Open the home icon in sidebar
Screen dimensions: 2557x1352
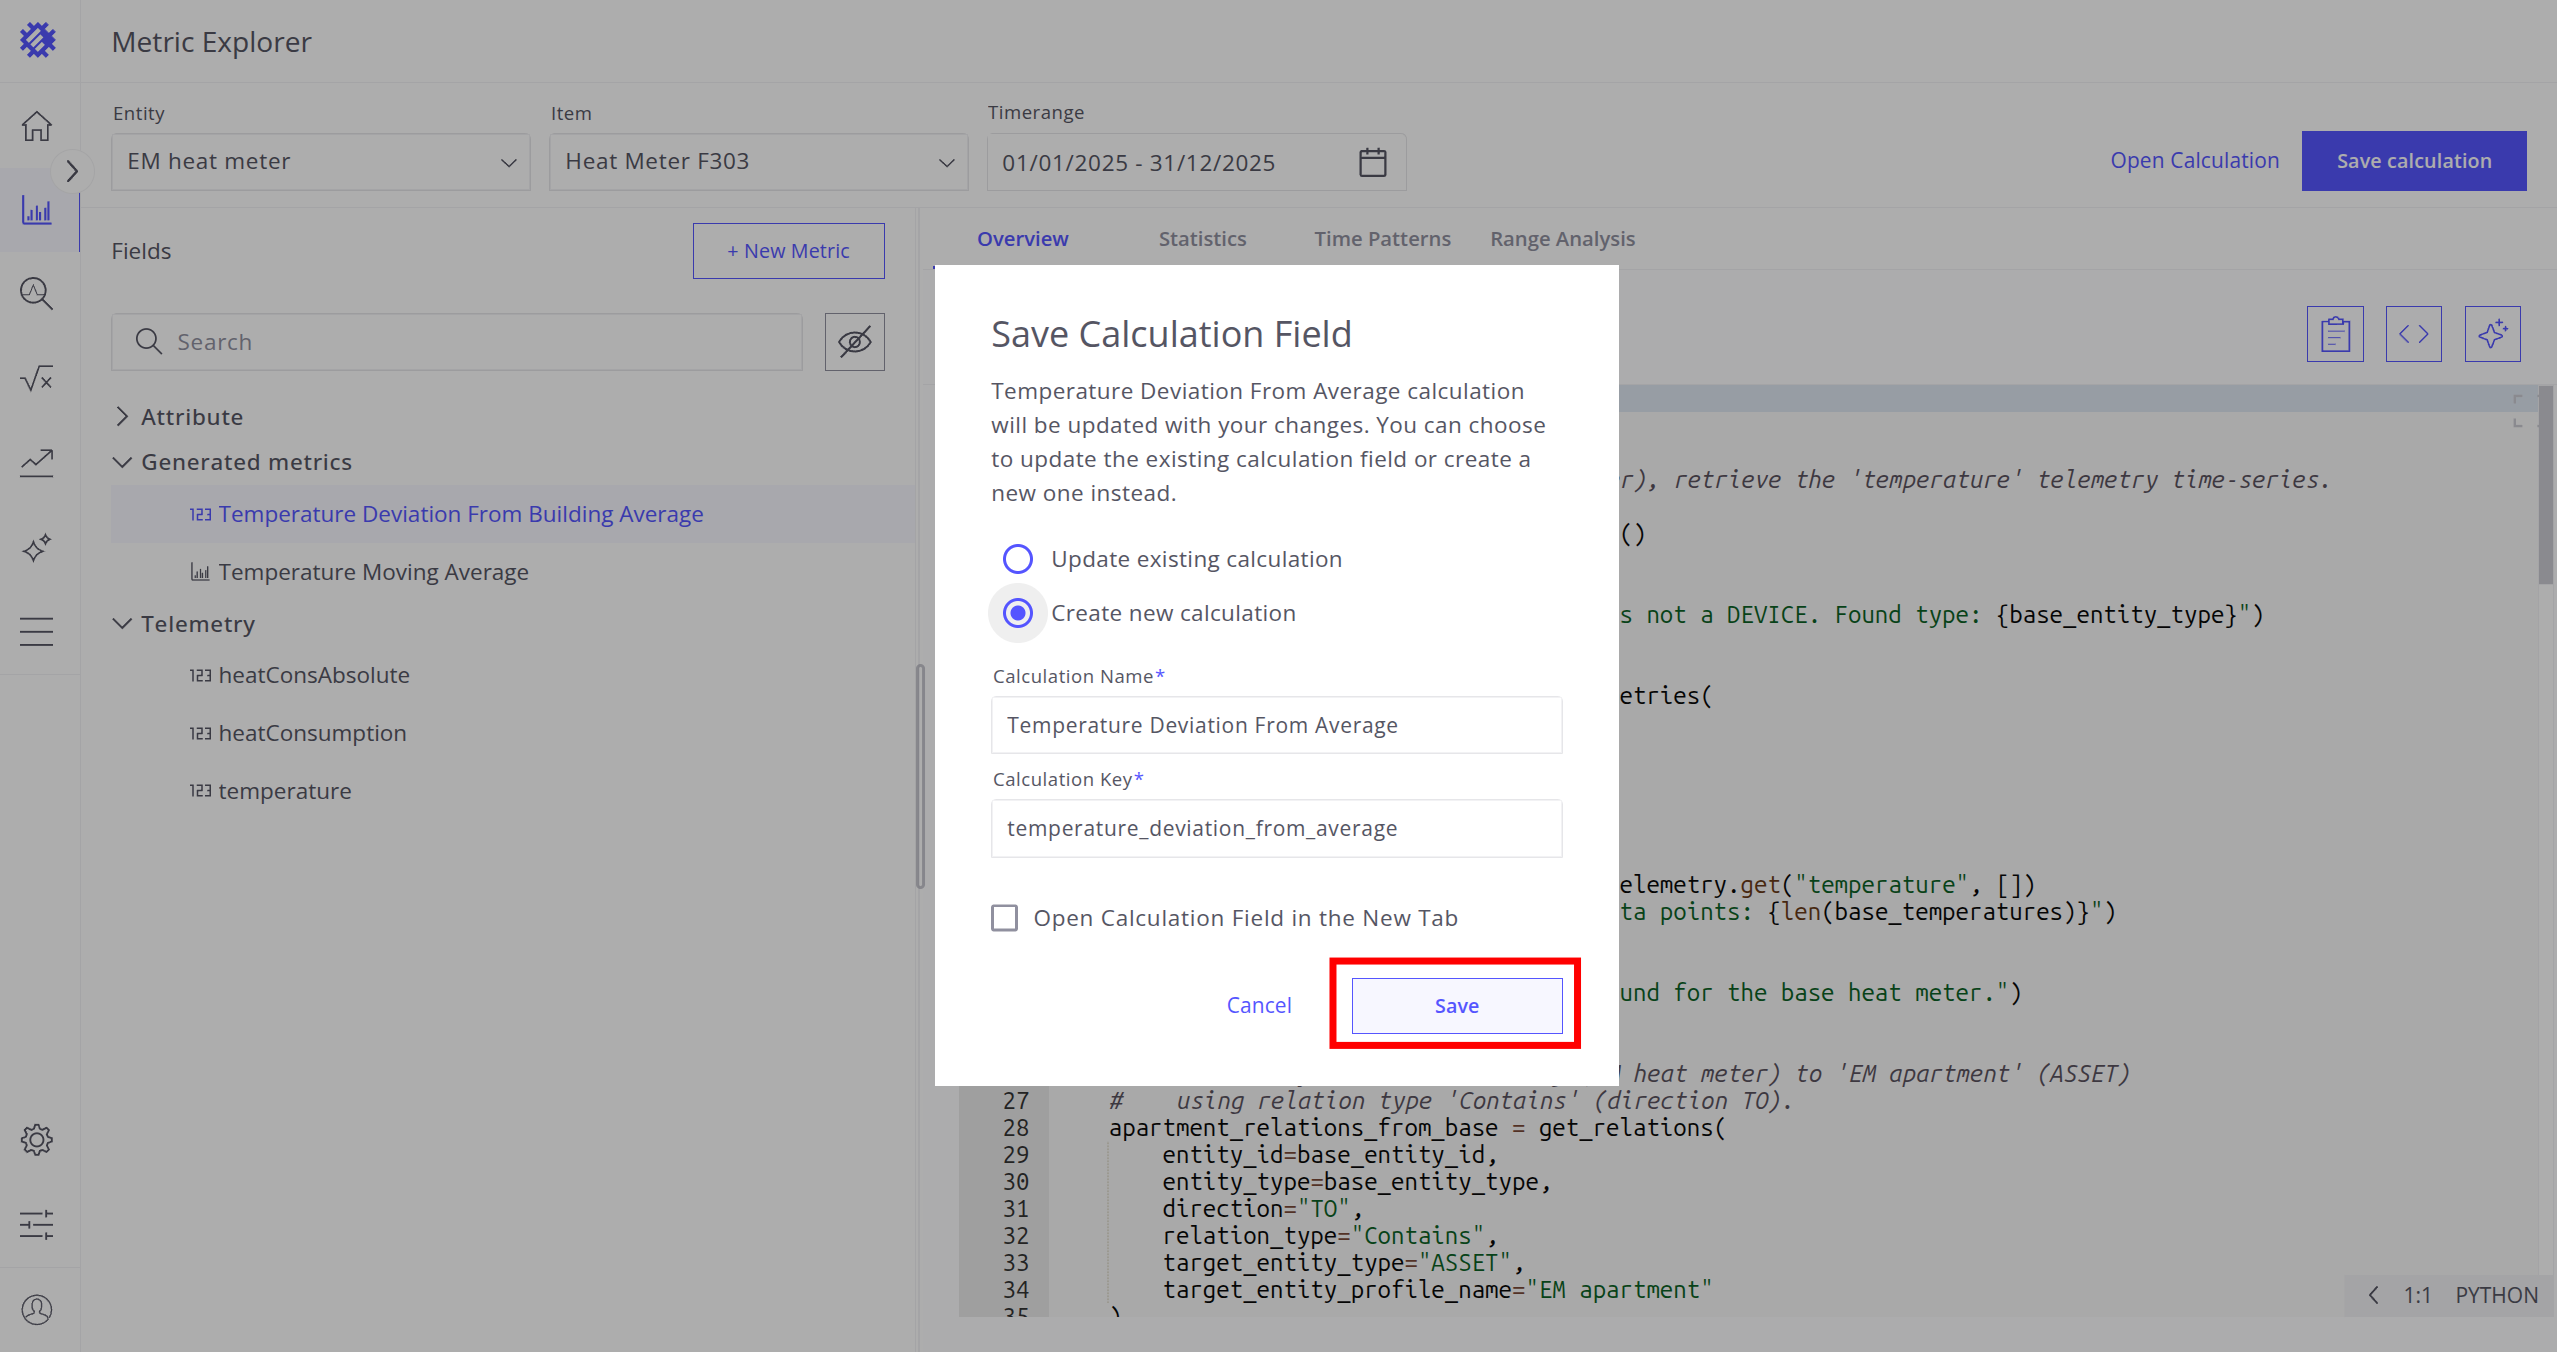[x=37, y=127]
